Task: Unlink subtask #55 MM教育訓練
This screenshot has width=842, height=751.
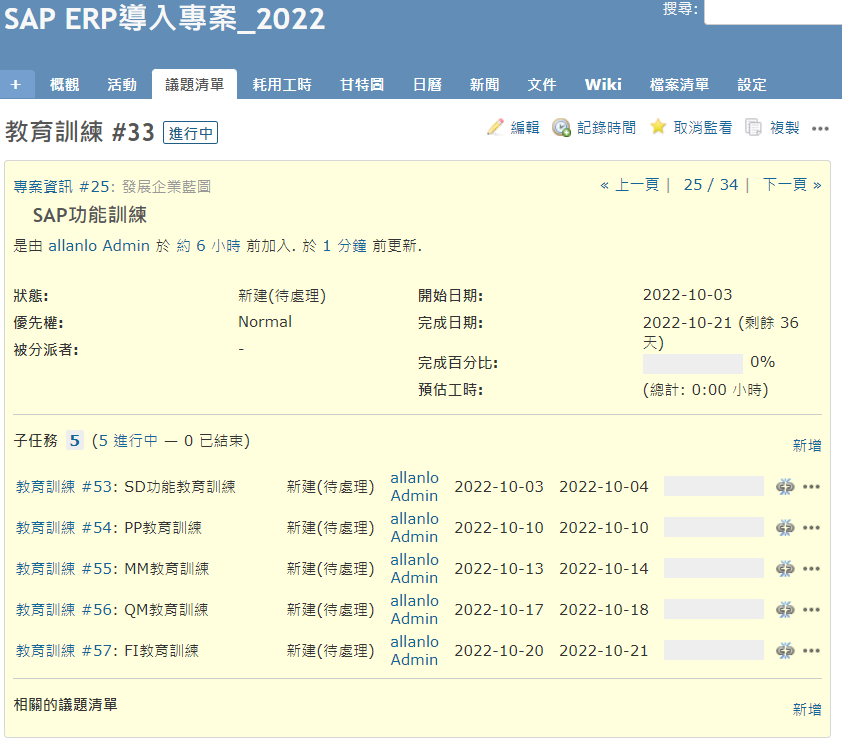Action: pos(785,568)
